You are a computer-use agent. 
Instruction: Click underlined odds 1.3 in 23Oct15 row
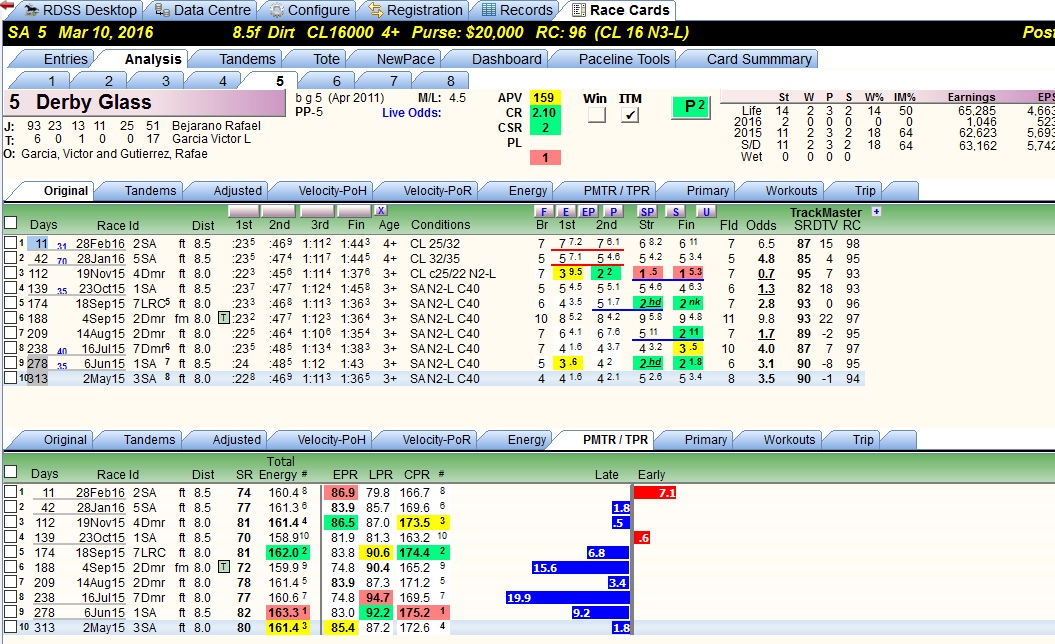(766, 289)
